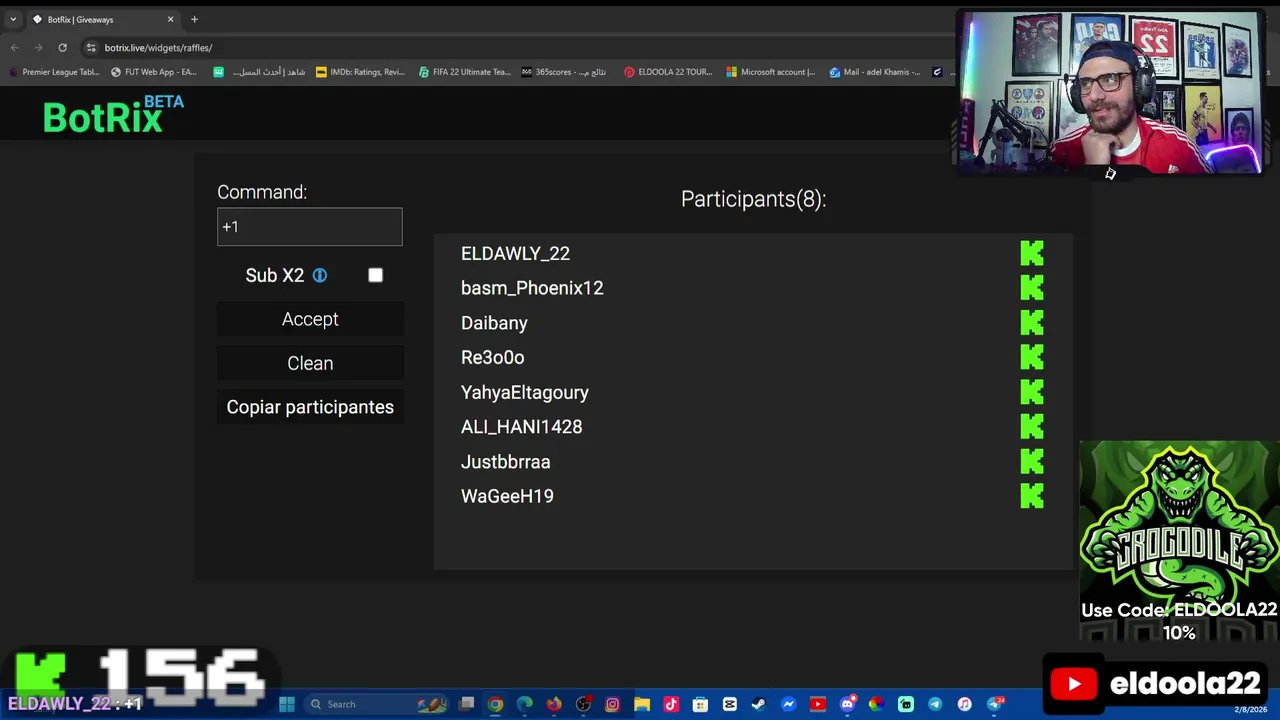Click the site info icon in address bar
Image resolution: width=1280 pixels, height=720 pixels.
pyautogui.click(x=91, y=47)
